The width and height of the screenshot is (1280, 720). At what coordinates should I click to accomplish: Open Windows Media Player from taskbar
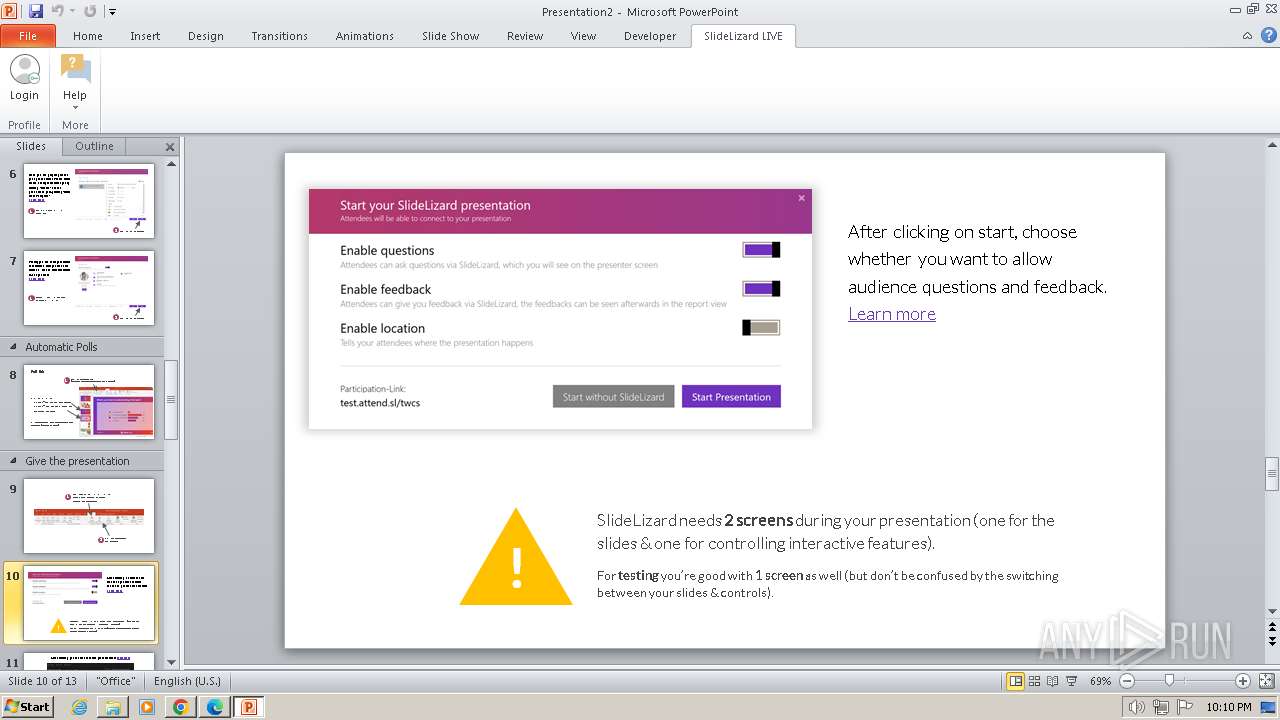147,707
